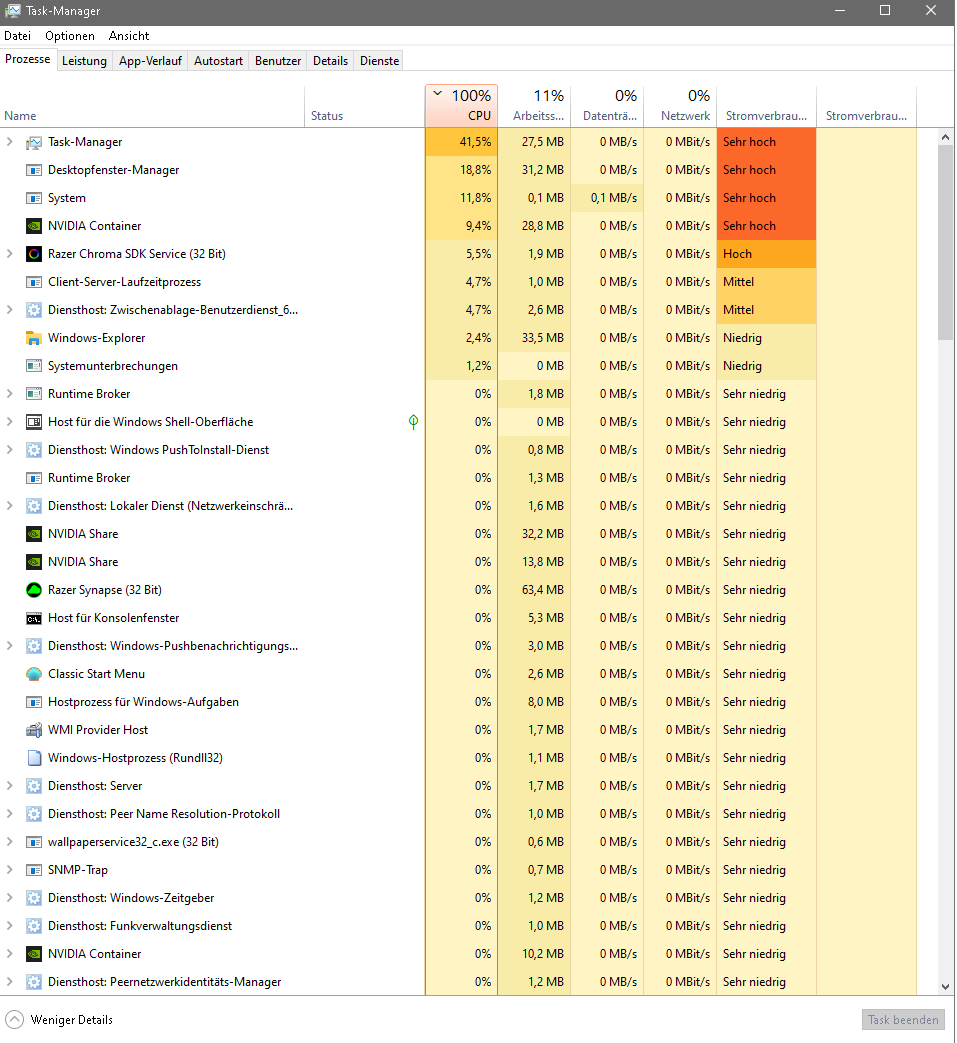Select the second NVIDIA Share 13,8 MB row
This screenshot has width=957, height=1043.
click(458, 562)
